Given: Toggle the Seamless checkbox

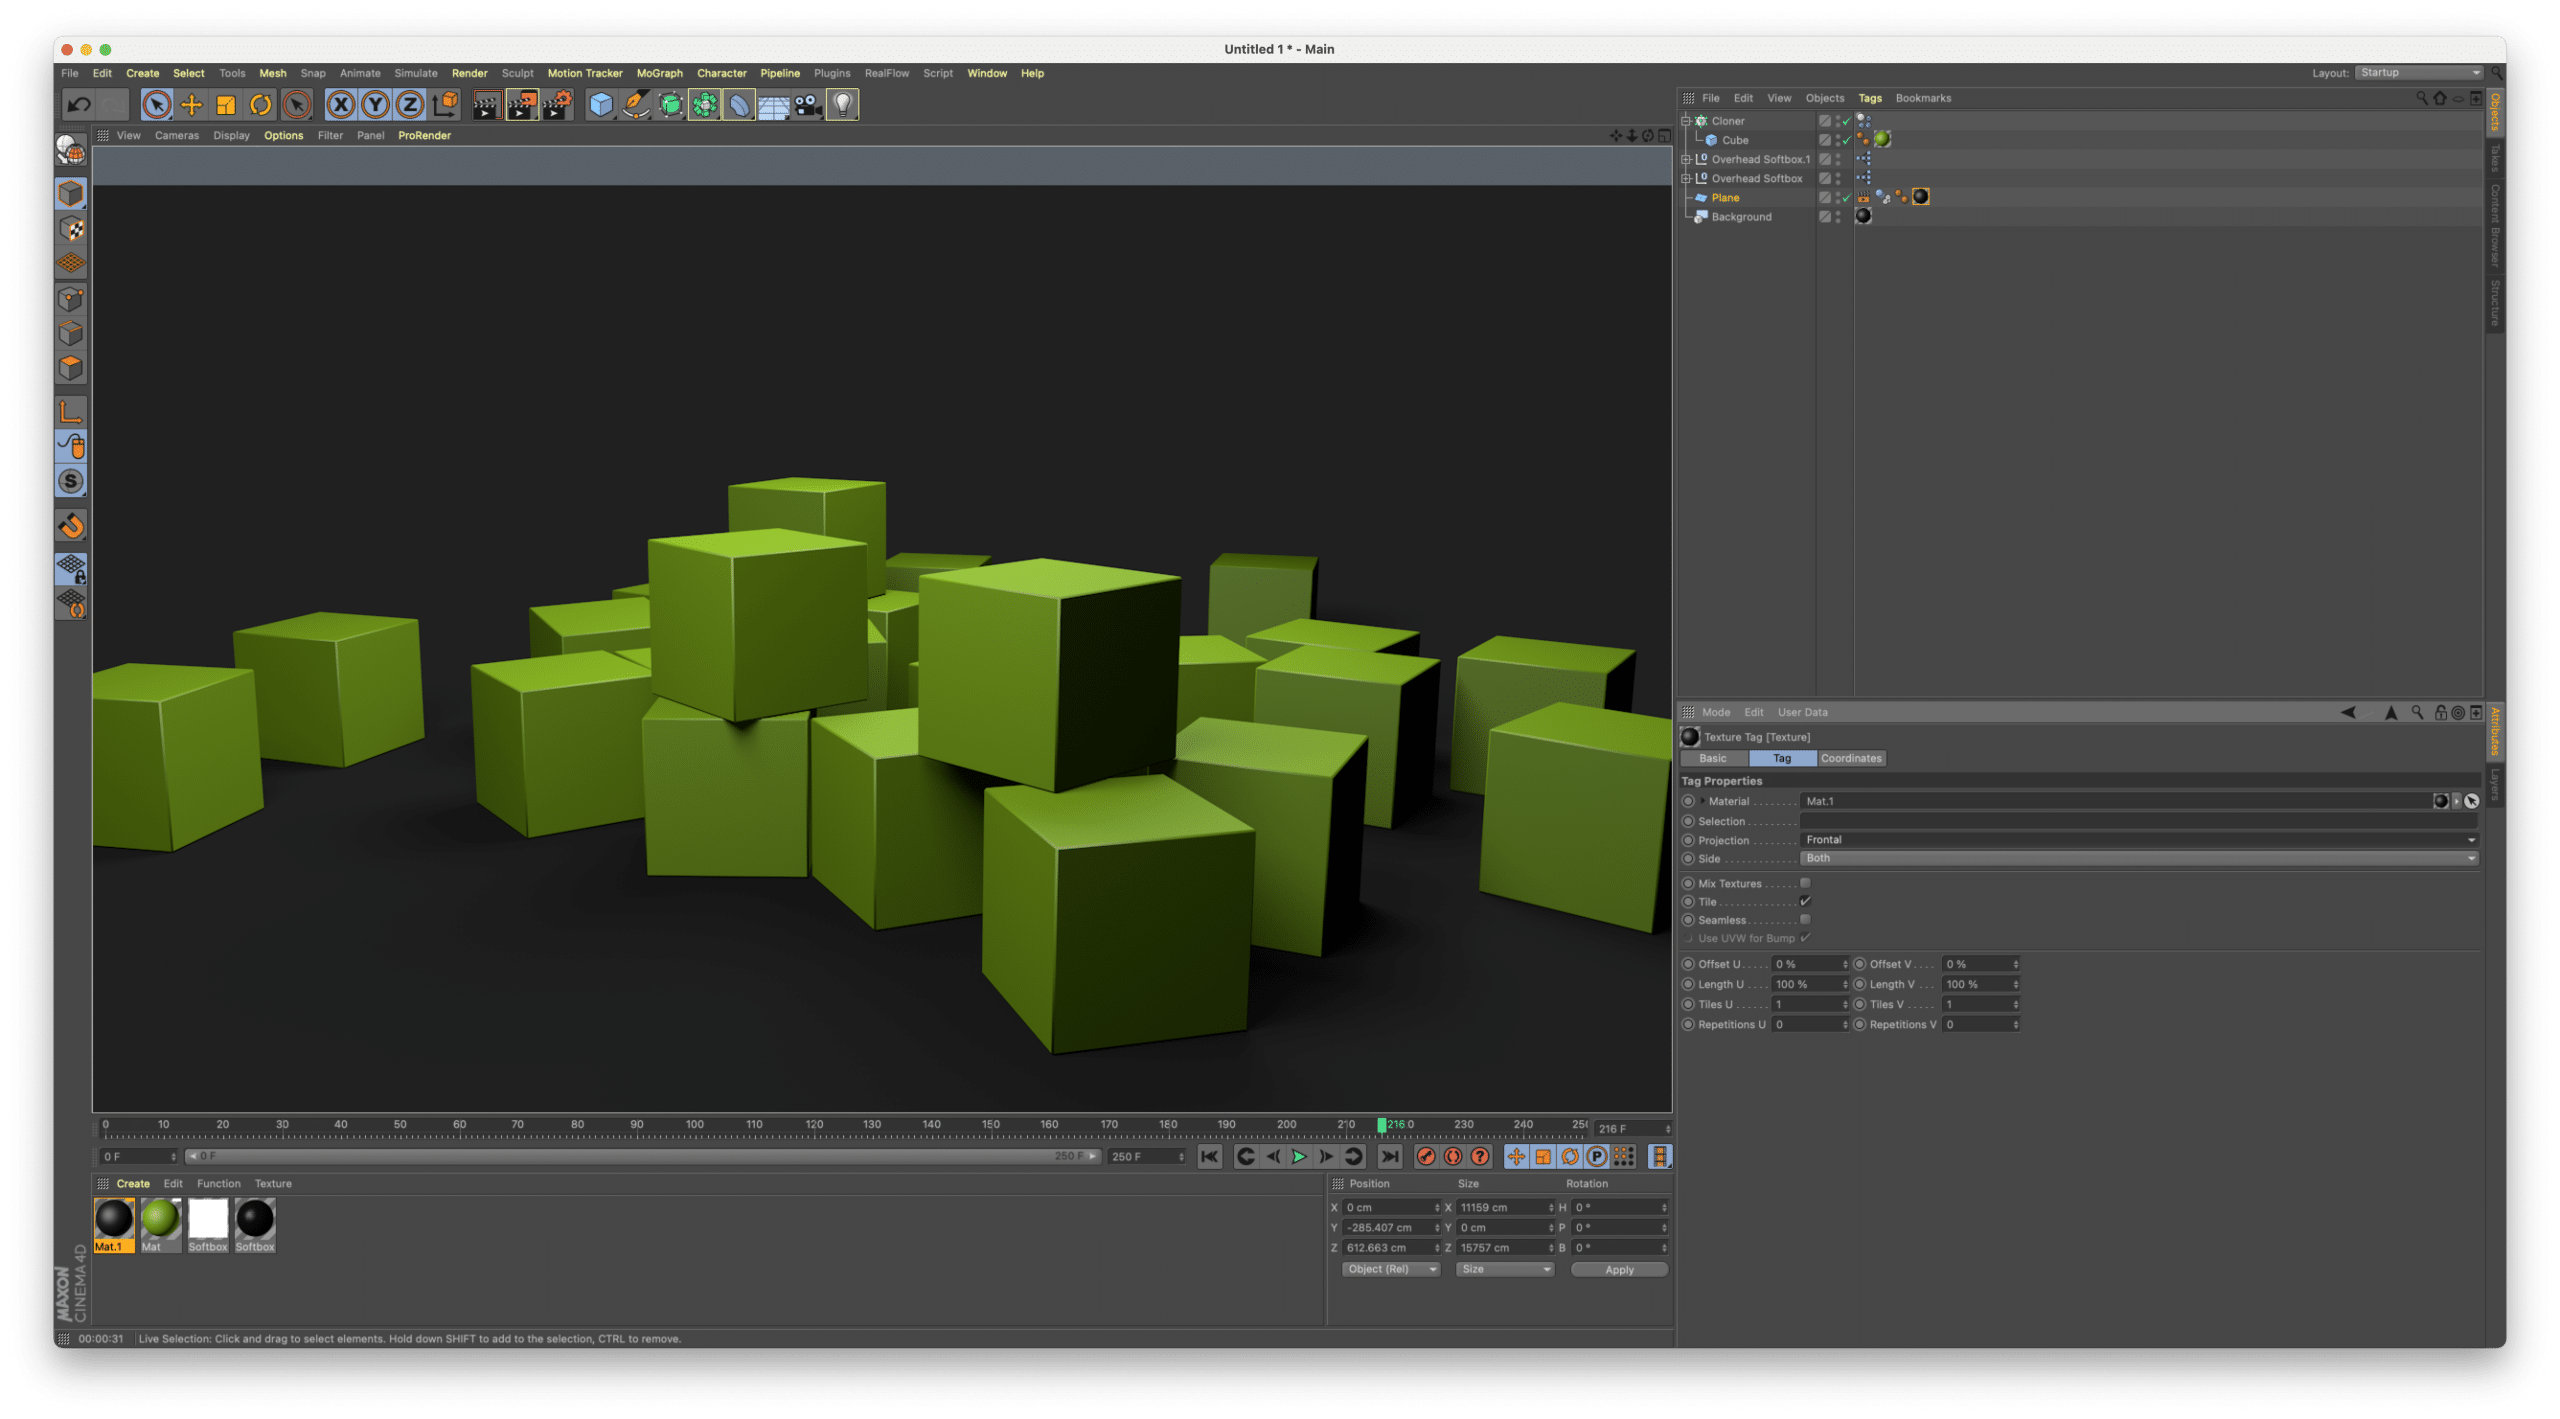Looking at the screenshot, I should tap(1805, 920).
